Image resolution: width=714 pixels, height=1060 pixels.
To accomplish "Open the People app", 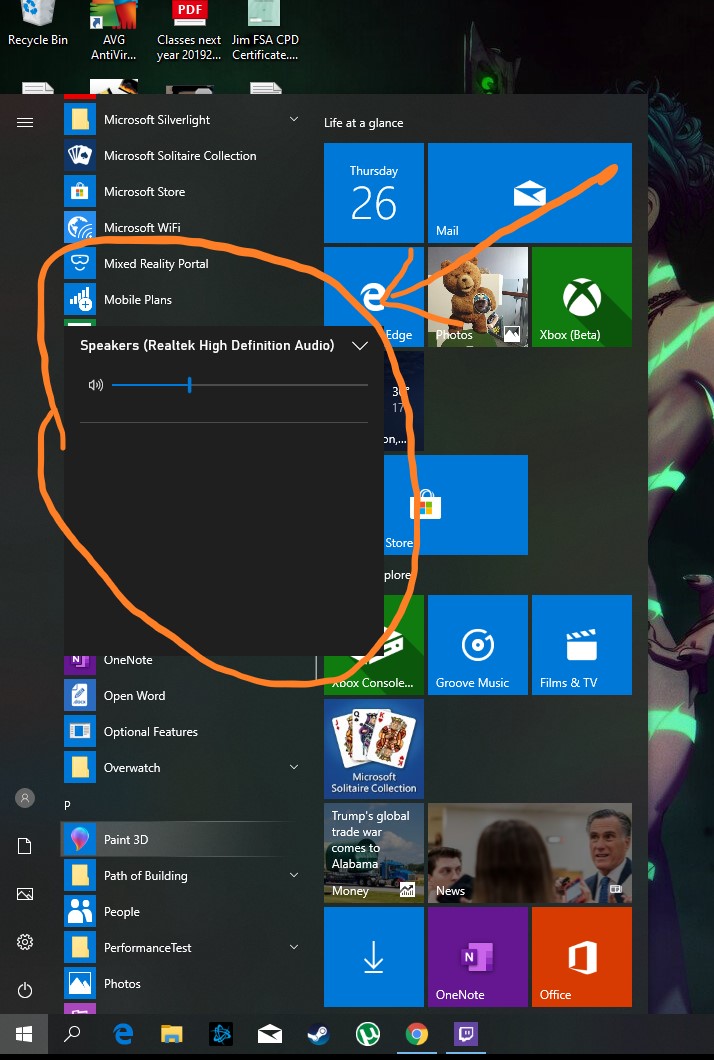I will pos(183,911).
